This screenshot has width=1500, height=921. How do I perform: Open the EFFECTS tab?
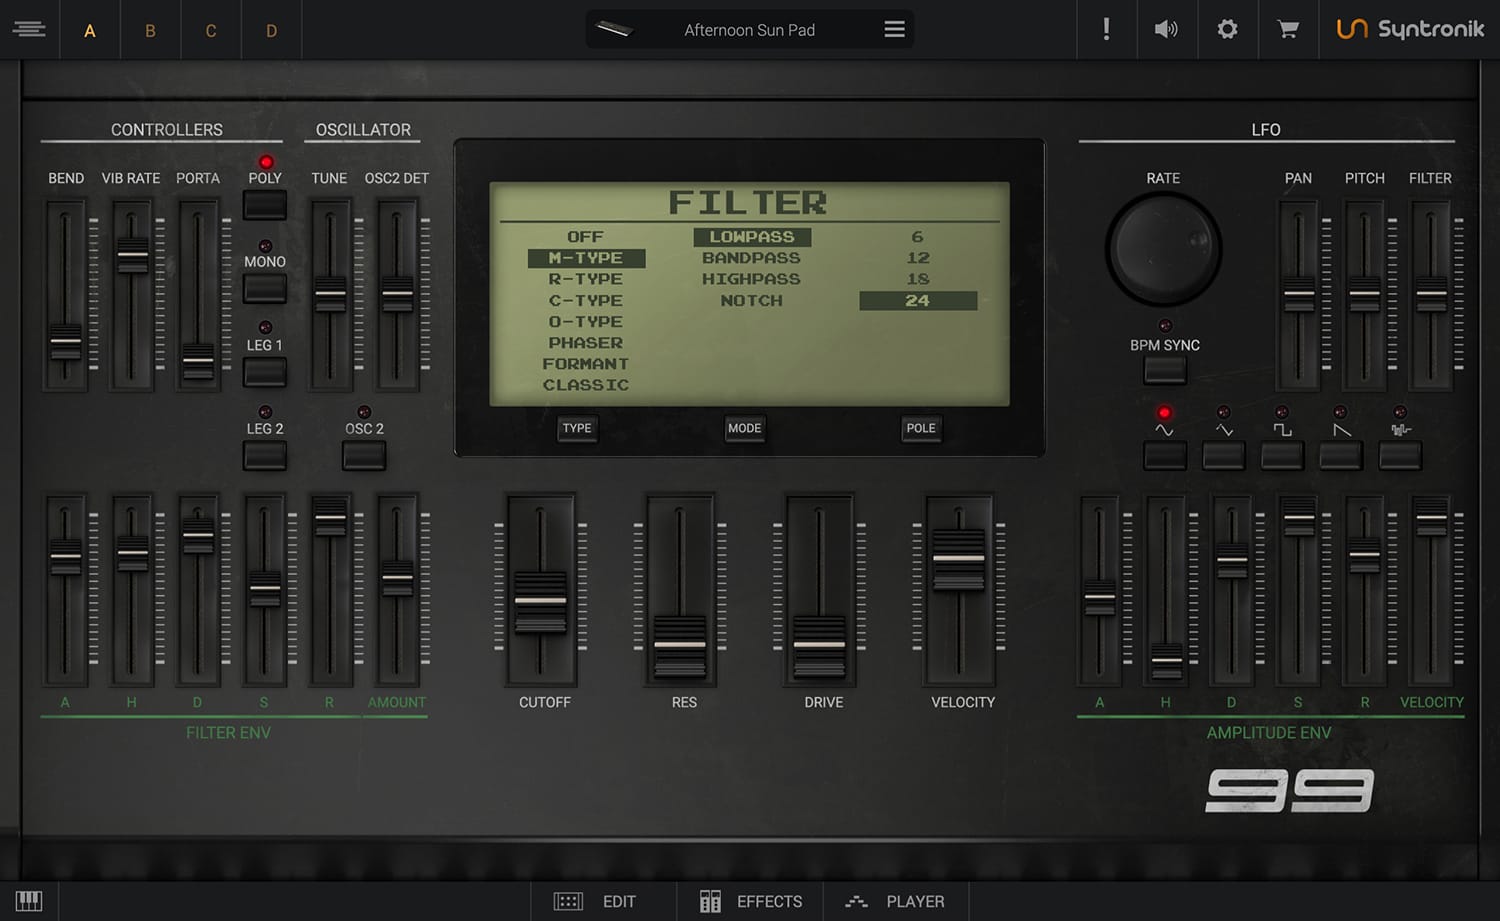point(750,901)
